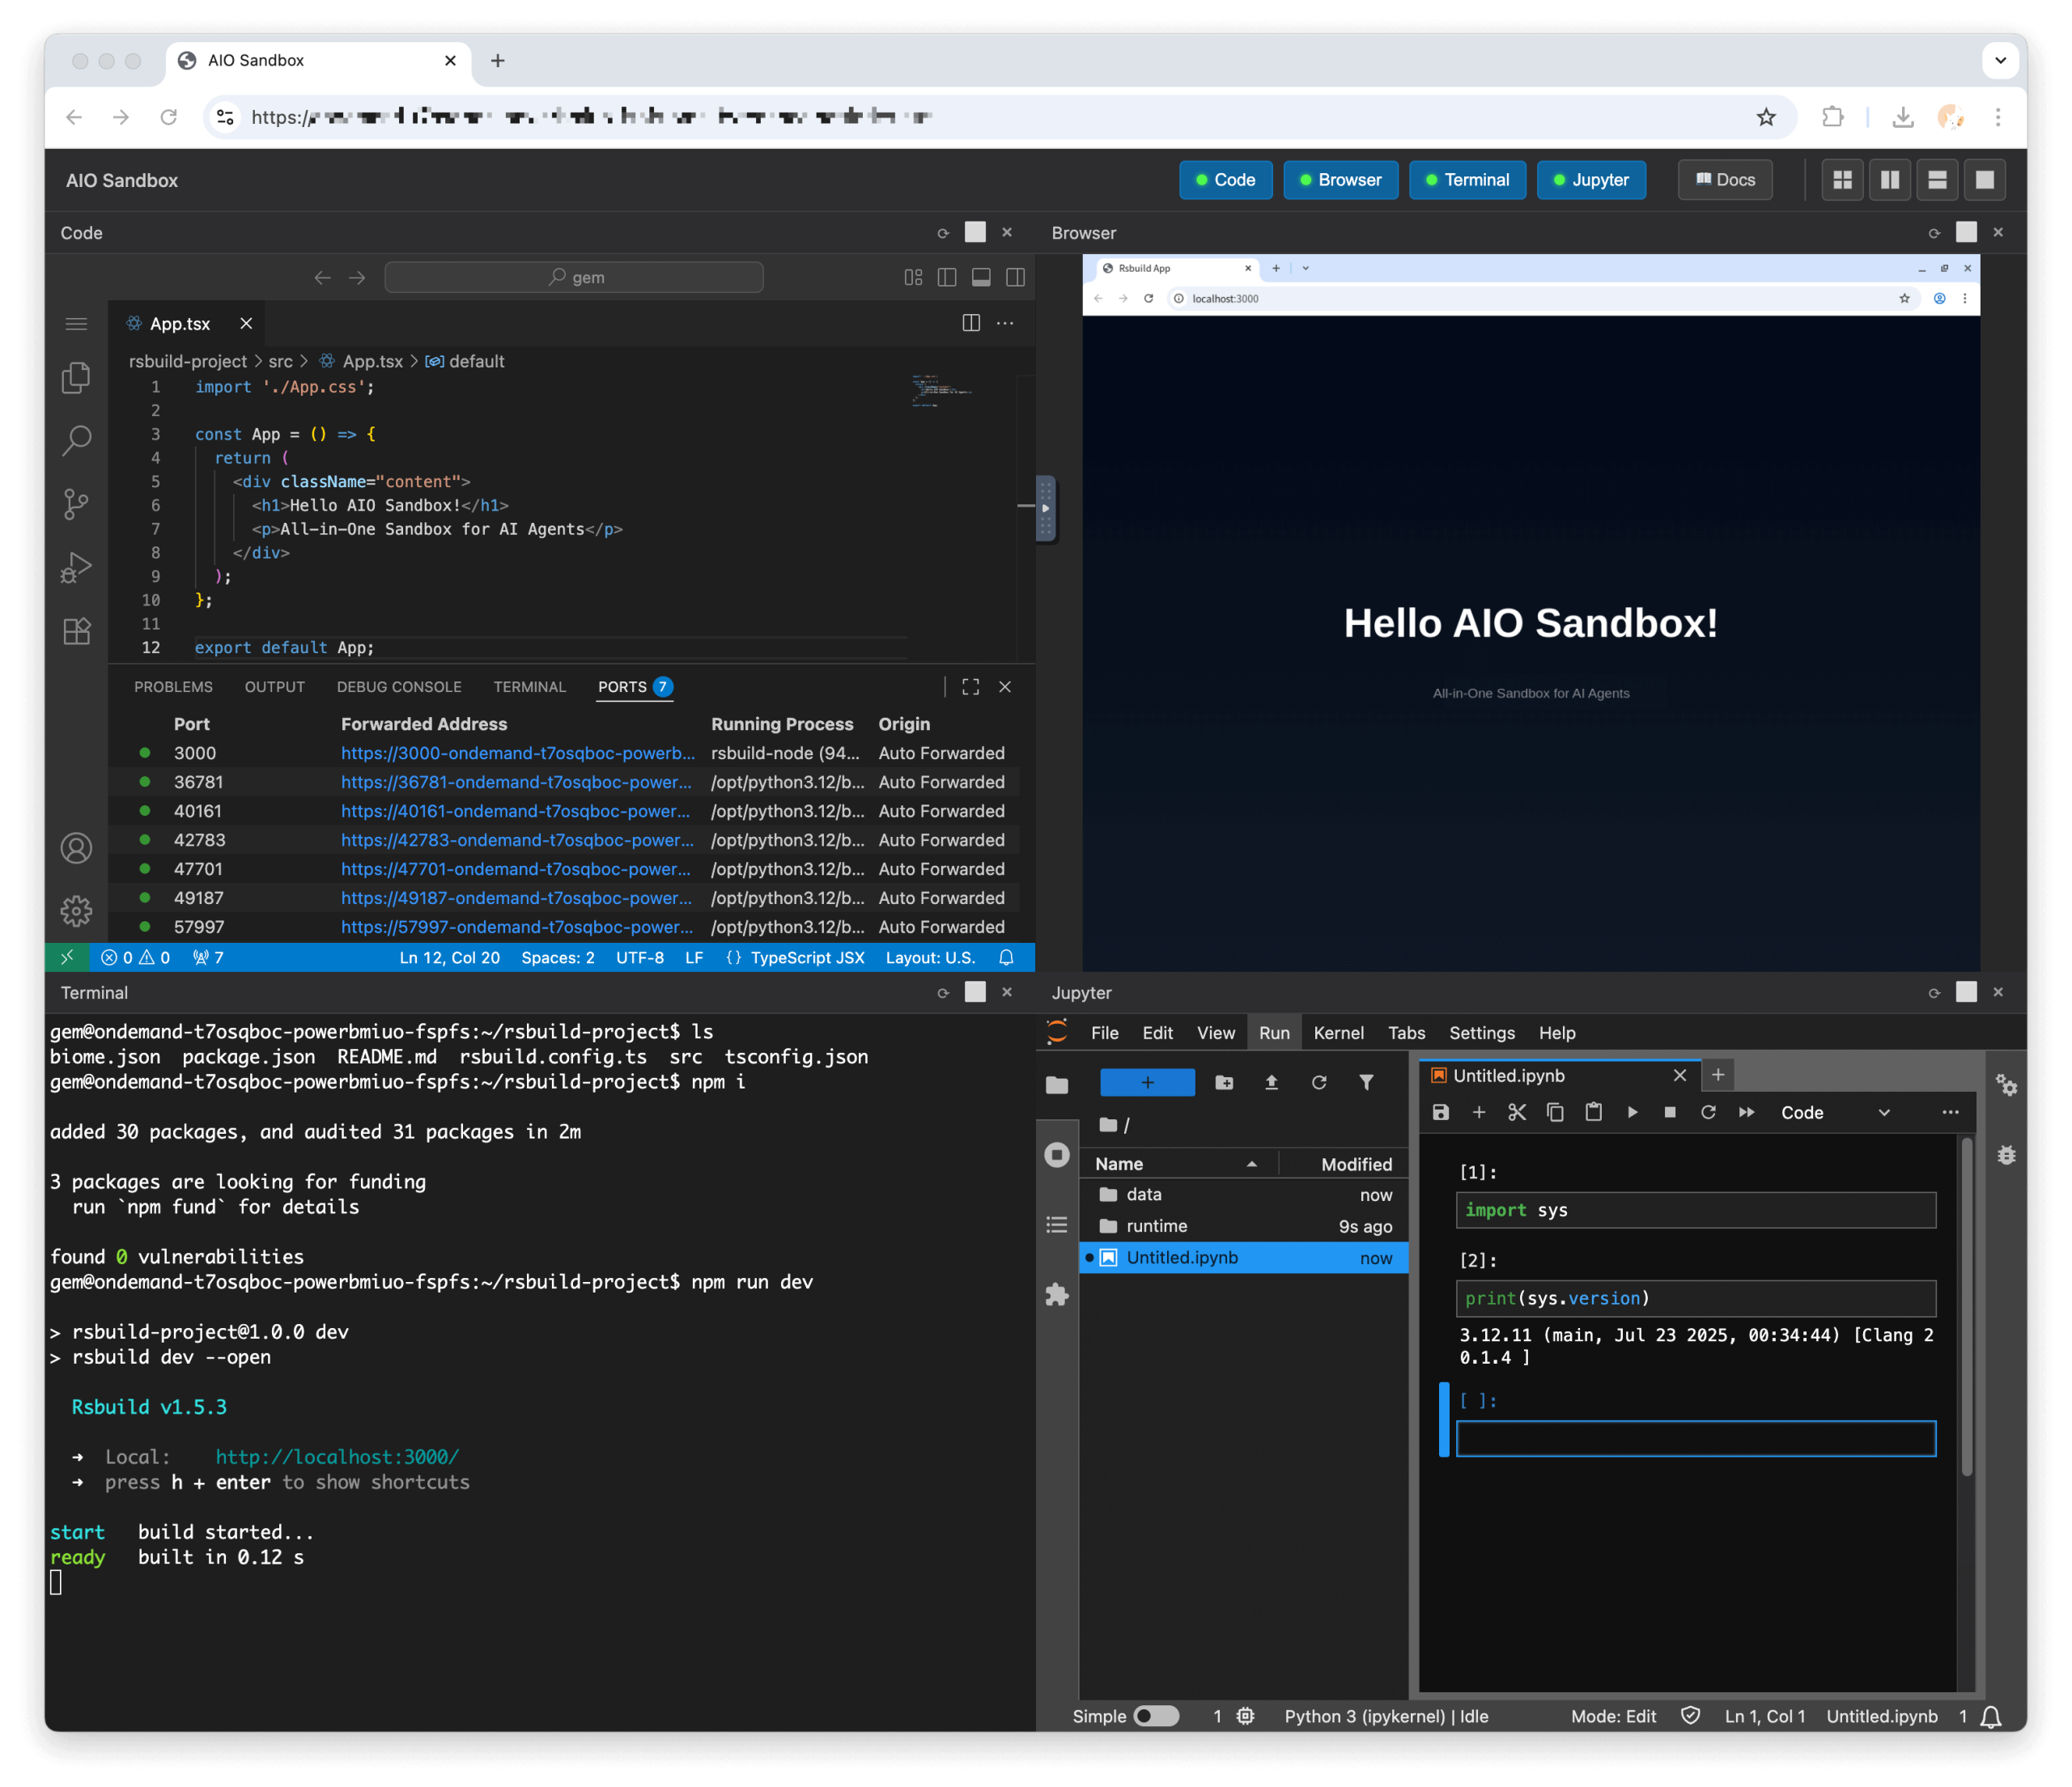Toggle the Terminal panel
Image resolution: width=2072 pixels, height=1787 pixels.
[x=1467, y=180]
